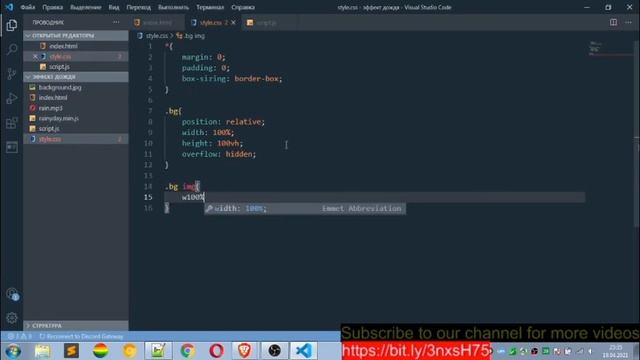Accept the width: 100% Emmet suggestion

click(x=305, y=209)
